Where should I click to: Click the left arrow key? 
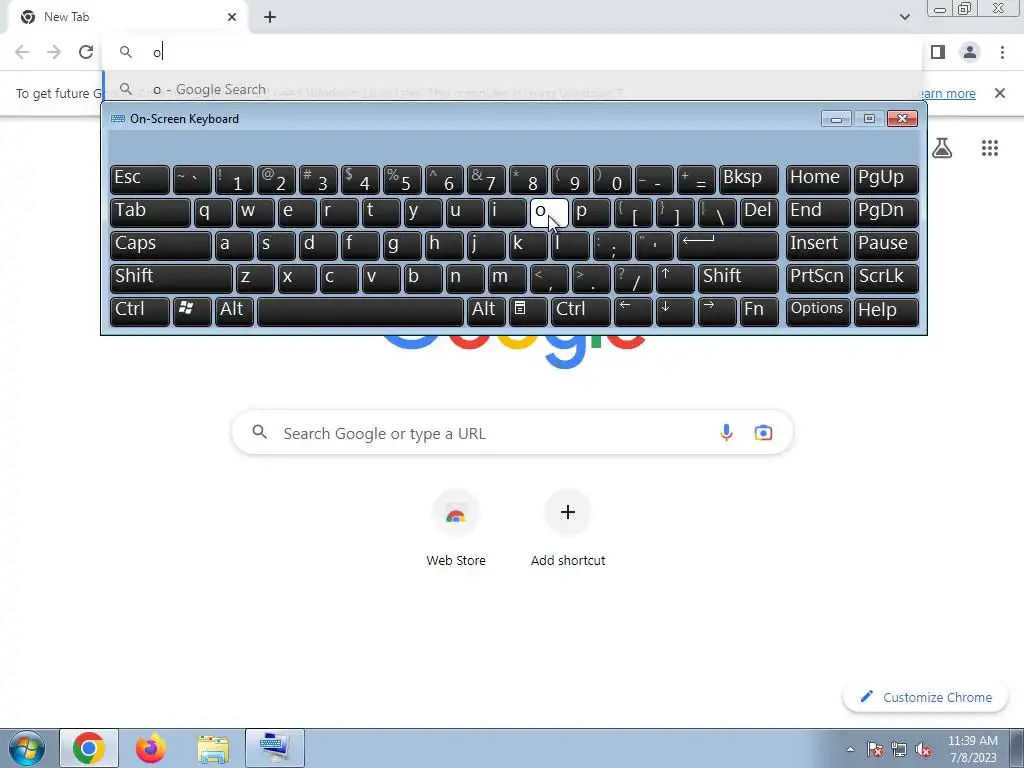[633, 311]
